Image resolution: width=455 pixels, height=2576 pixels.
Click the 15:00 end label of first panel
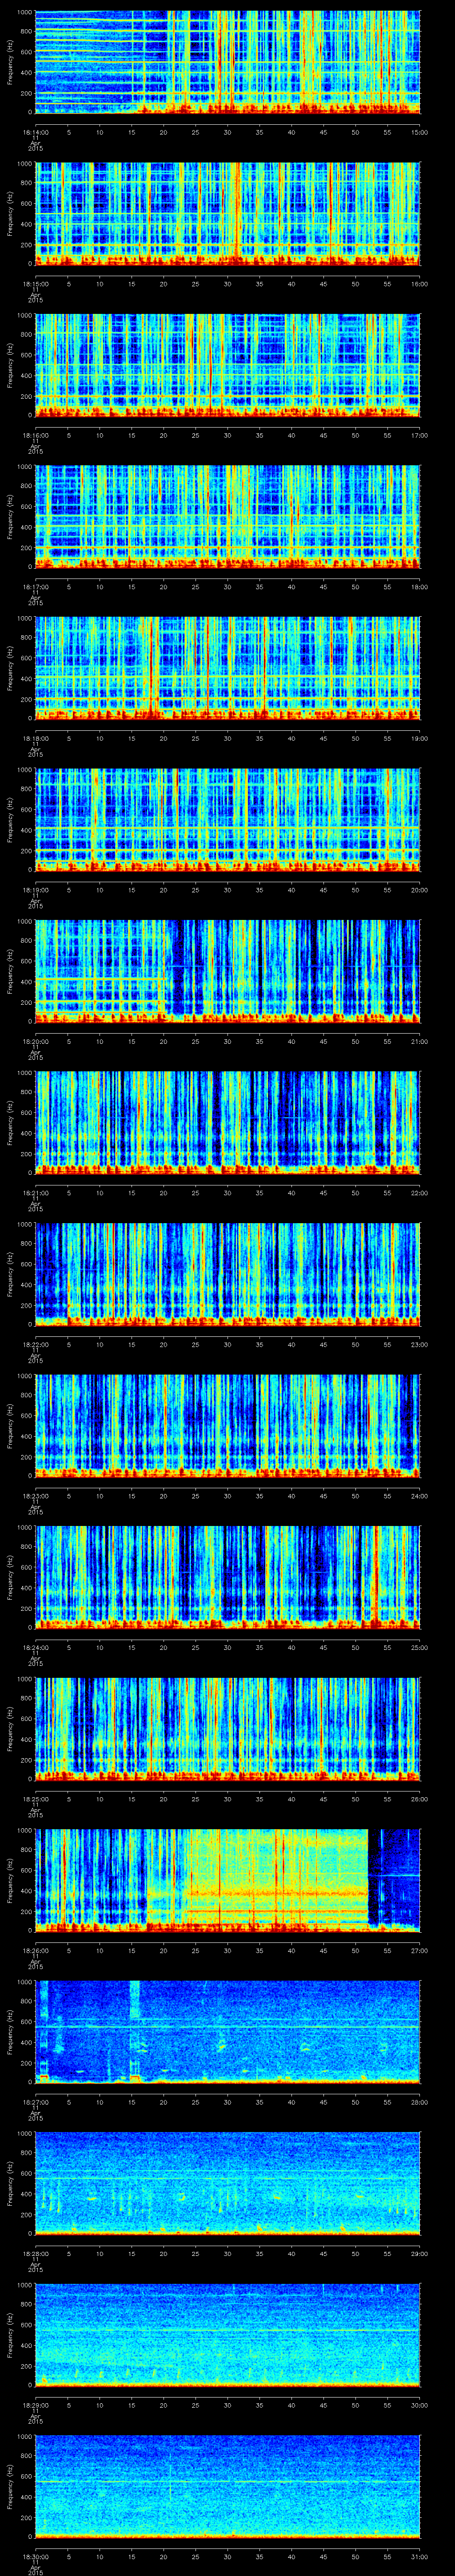[x=419, y=131]
